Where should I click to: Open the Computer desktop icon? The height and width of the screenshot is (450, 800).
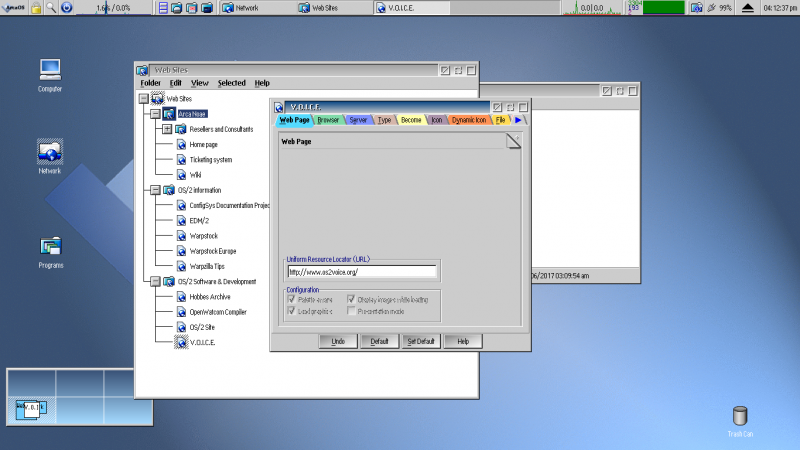coord(50,69)
